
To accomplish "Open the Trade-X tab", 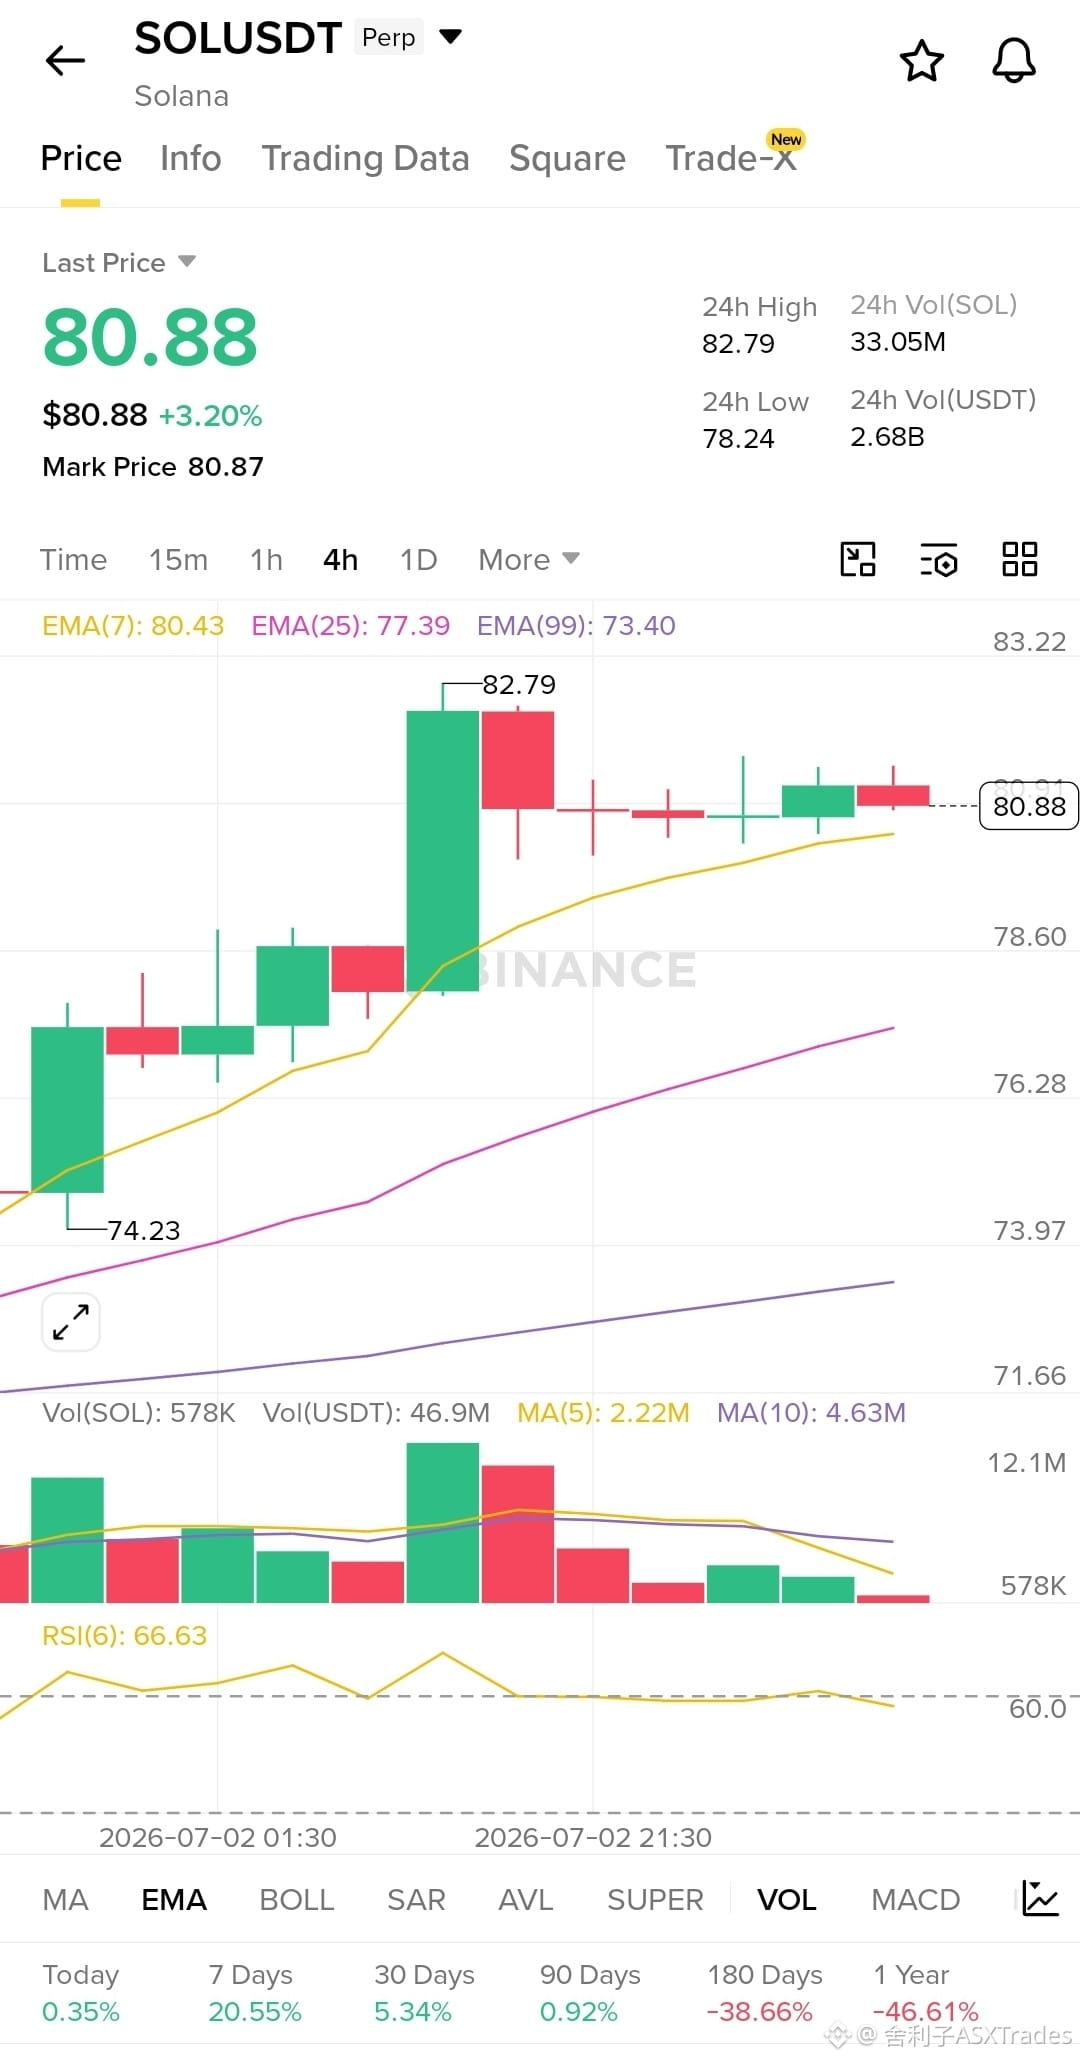I will click(732, 159).
